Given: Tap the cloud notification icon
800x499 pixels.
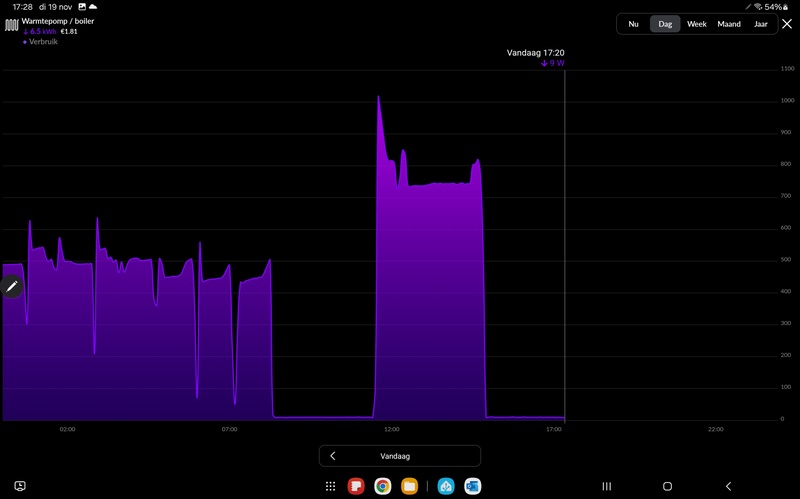Looking at the screenshot, I should 93,7.
